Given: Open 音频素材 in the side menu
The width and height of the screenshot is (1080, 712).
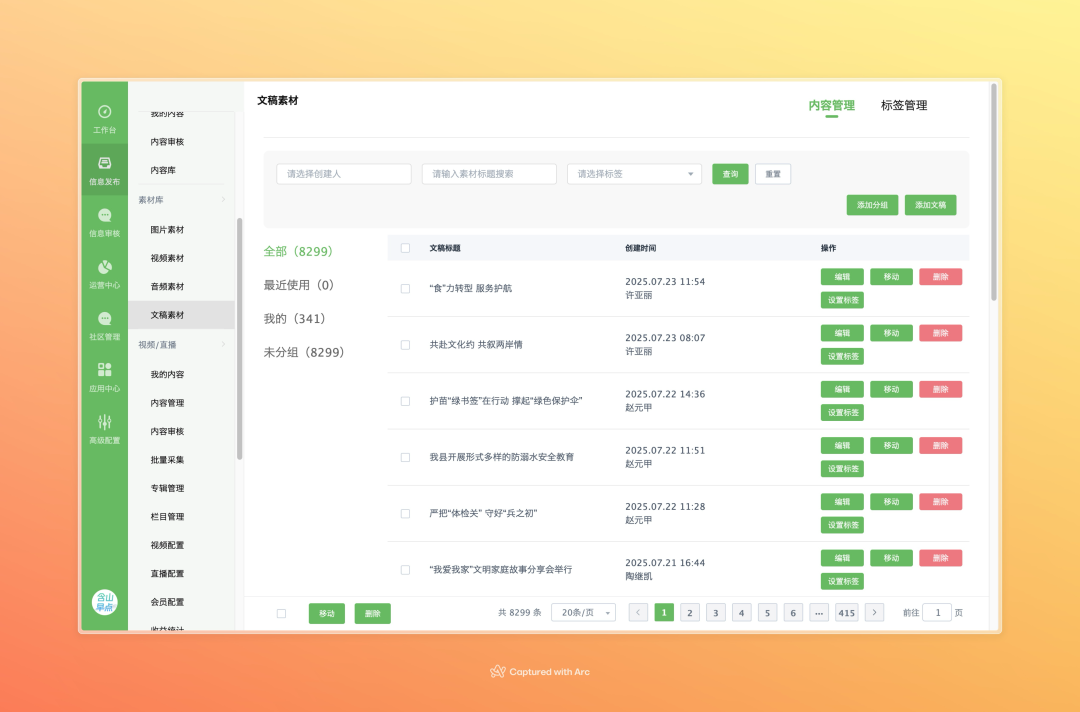Looking at the screenshot, I should 167,286.
